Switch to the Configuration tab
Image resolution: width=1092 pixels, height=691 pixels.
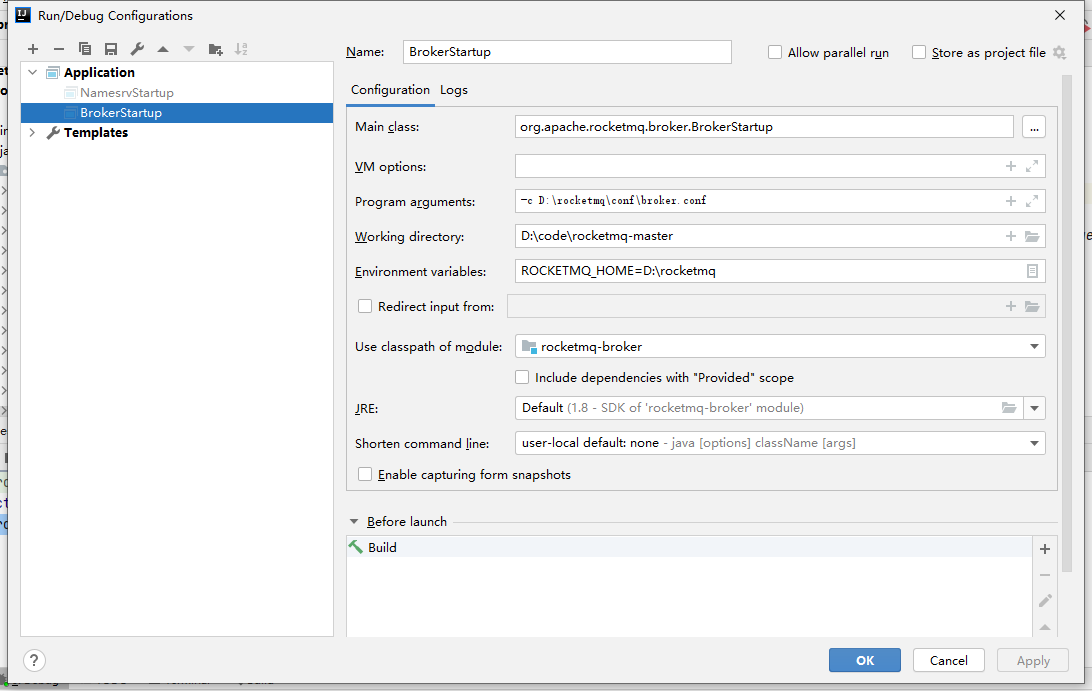point(390,90)
